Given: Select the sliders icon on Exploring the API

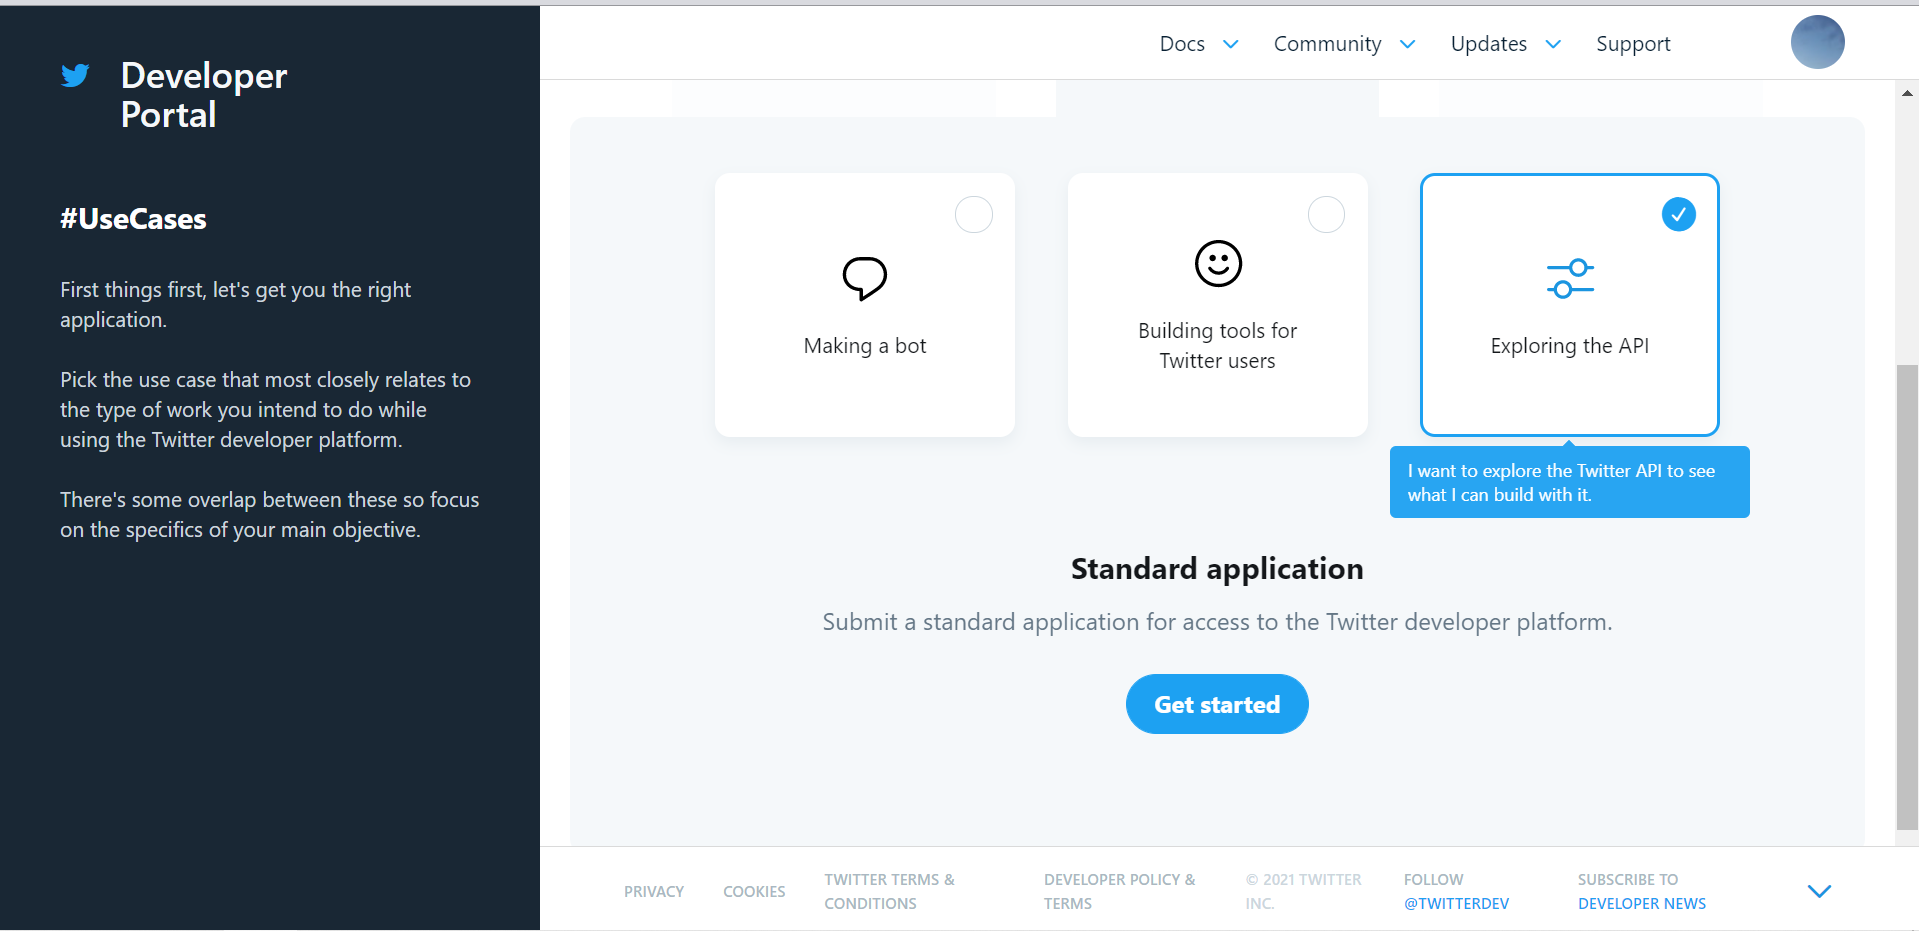Looking at the screenshot, I should 1569,278.
